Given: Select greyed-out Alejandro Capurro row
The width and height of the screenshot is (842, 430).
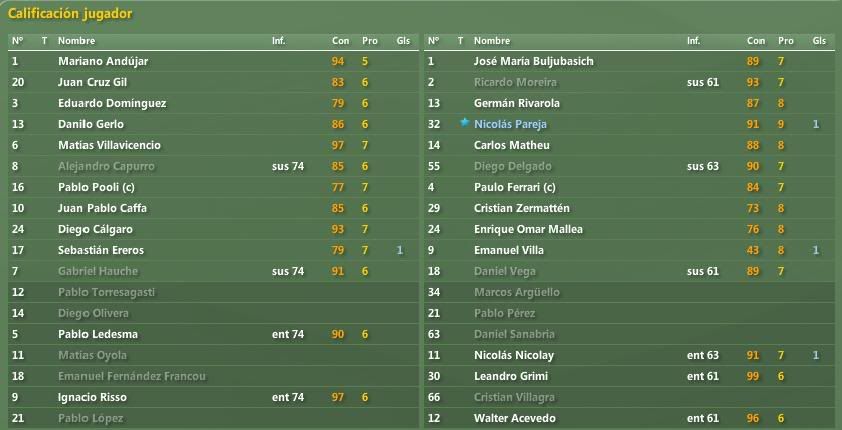Looking at the screenshot, I should [x=213, y=166].
